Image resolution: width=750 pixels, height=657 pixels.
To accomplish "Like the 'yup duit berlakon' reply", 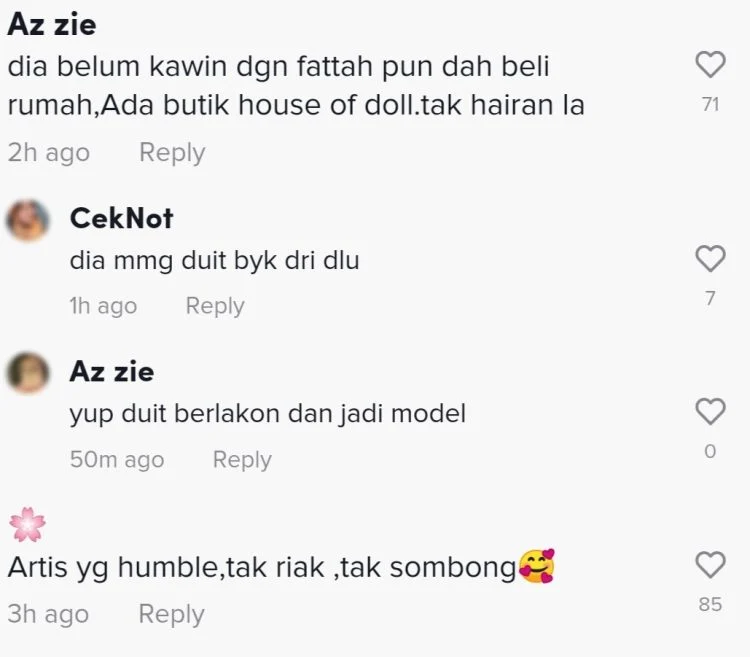I will [x=710, y=411].
